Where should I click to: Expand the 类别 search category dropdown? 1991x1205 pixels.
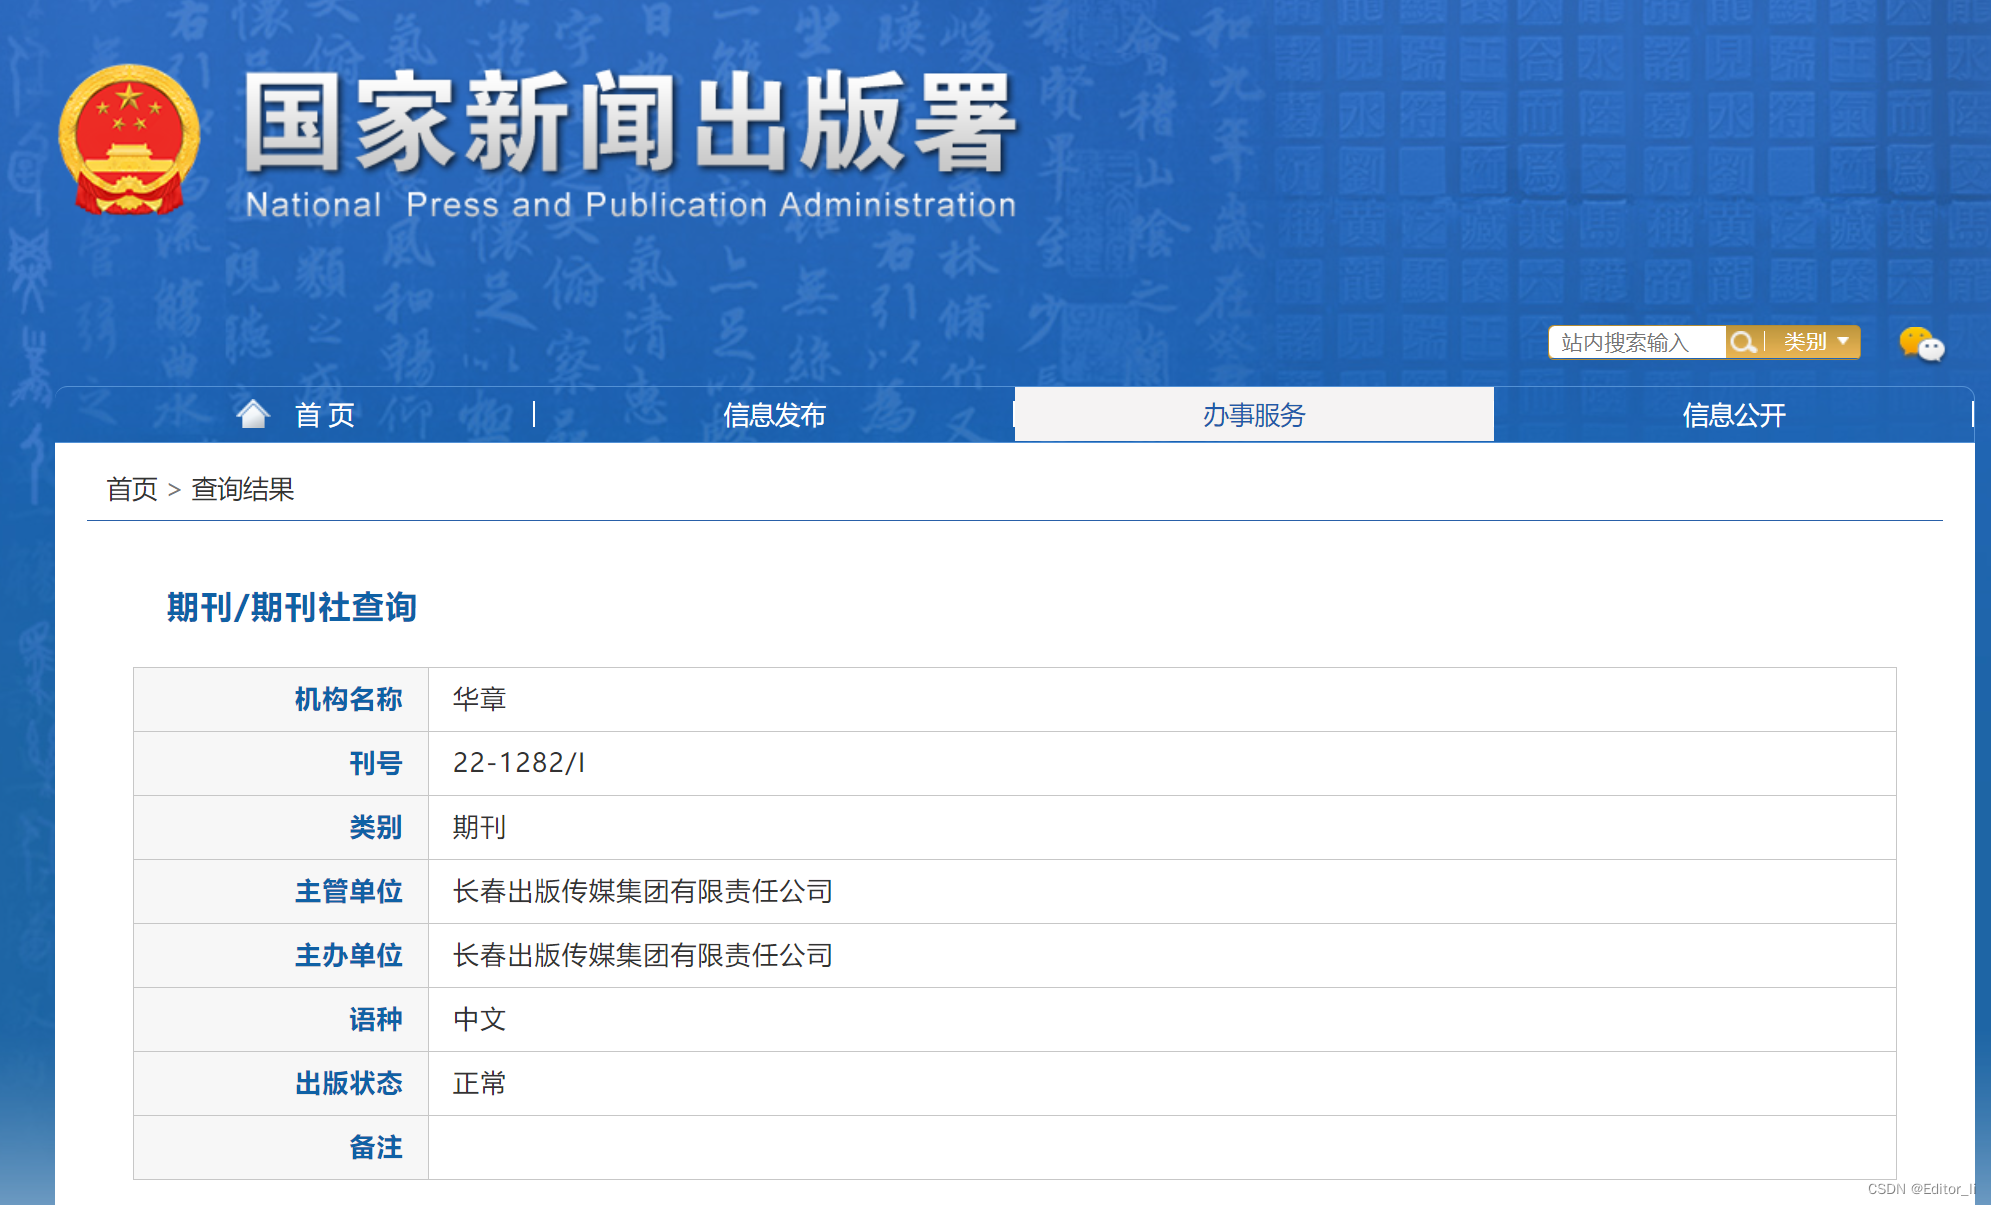coord(1806,343)
